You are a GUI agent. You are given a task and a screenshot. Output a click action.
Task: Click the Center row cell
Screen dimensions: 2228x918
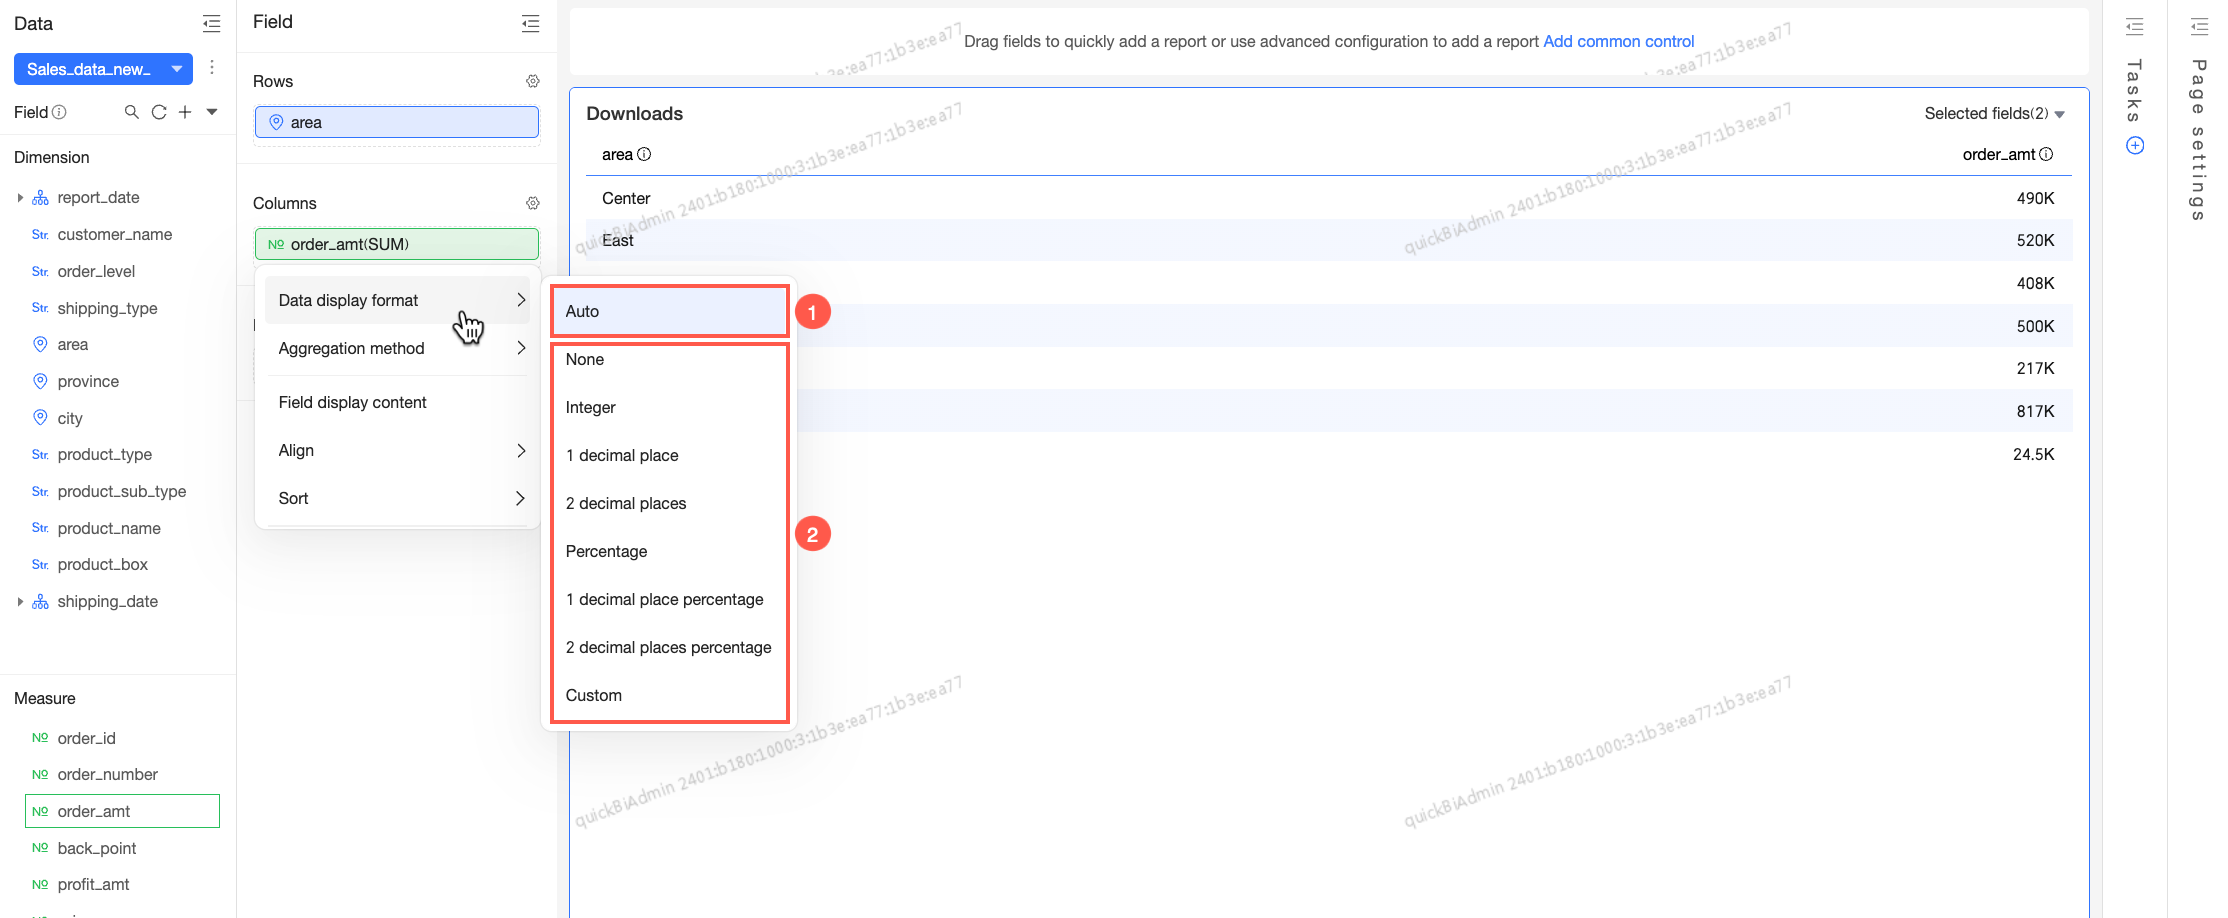(626, 198)
